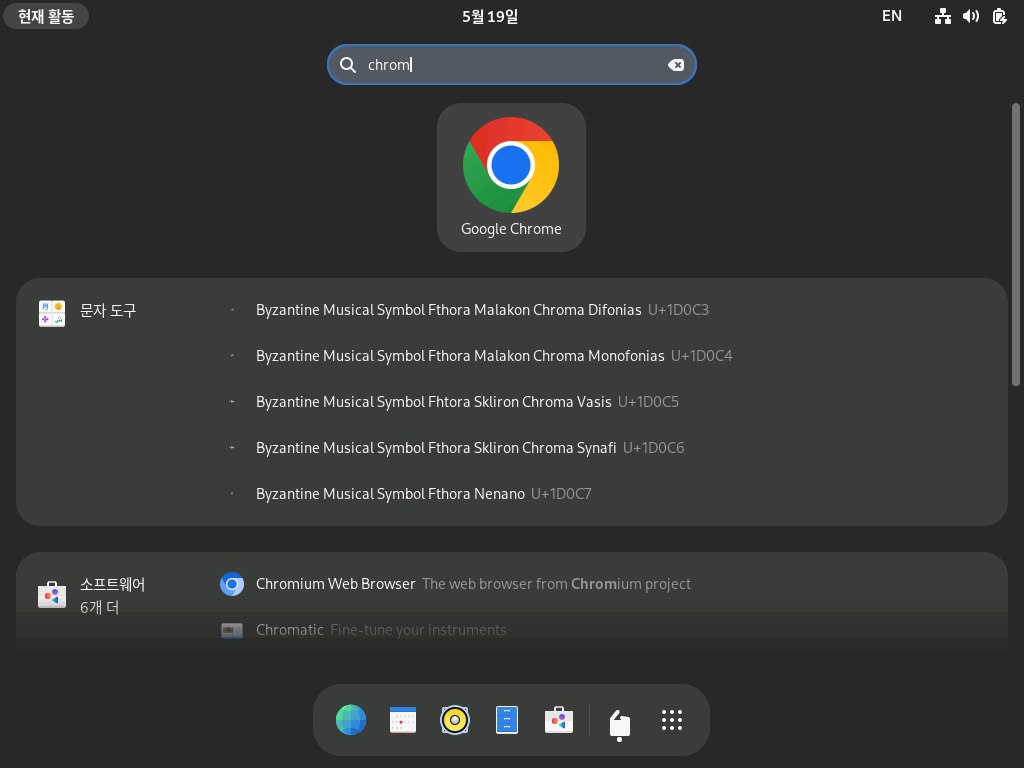Open the 5월 19일 date menu
The height and width of the screenshot is (768, 1024).
(x=490, y=16)
